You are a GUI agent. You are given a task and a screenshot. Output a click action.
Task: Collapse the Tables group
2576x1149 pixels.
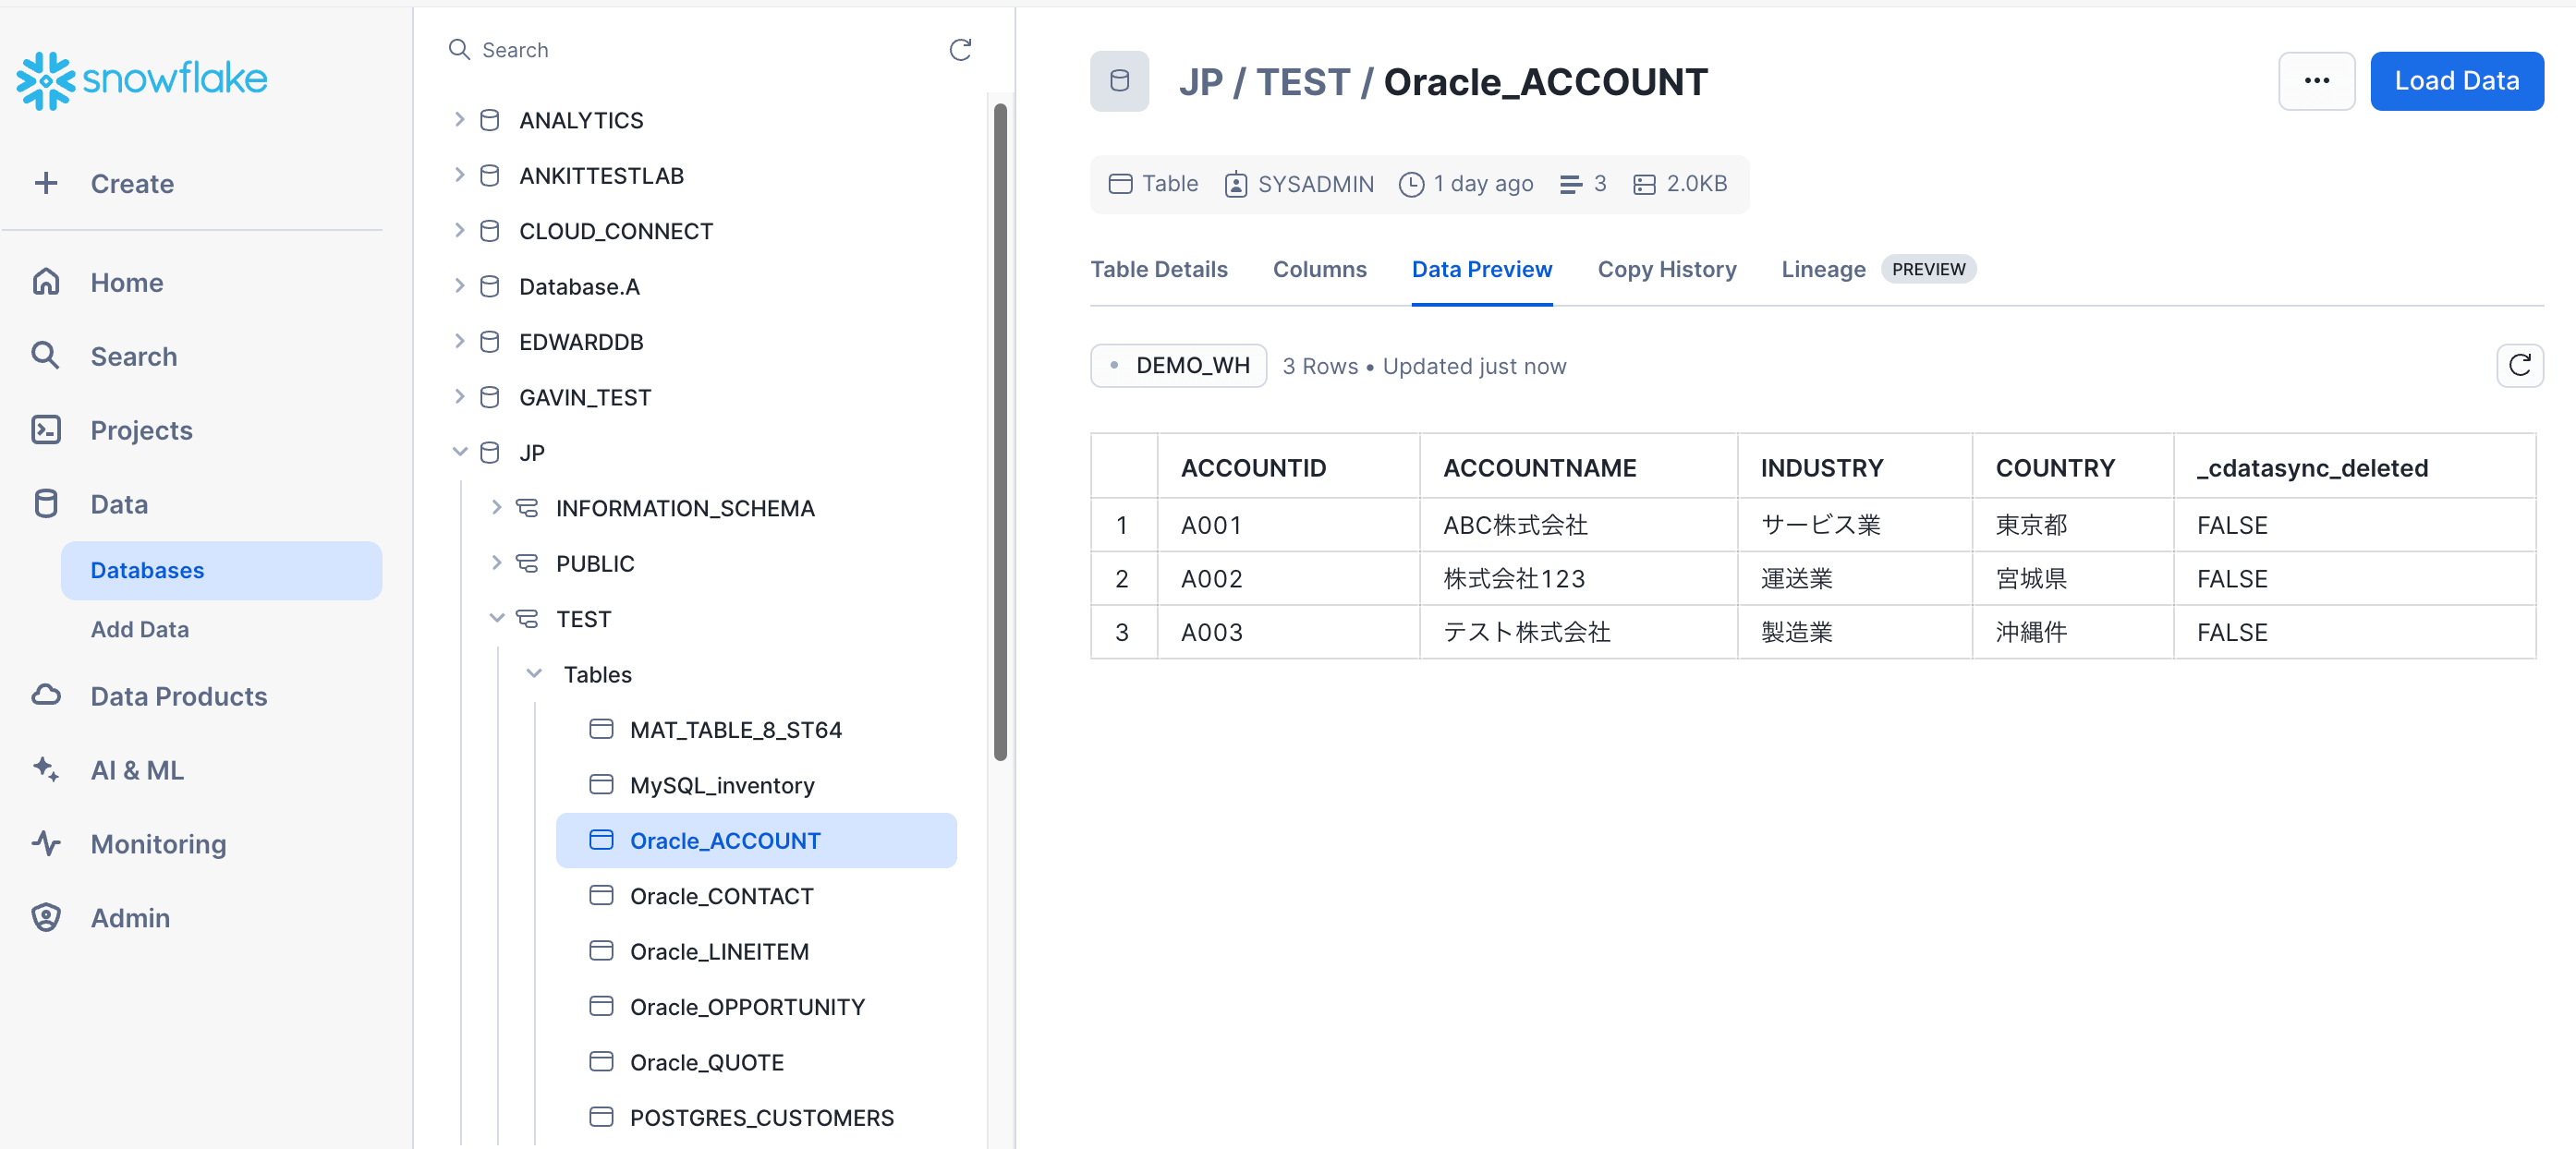(534, 674)
